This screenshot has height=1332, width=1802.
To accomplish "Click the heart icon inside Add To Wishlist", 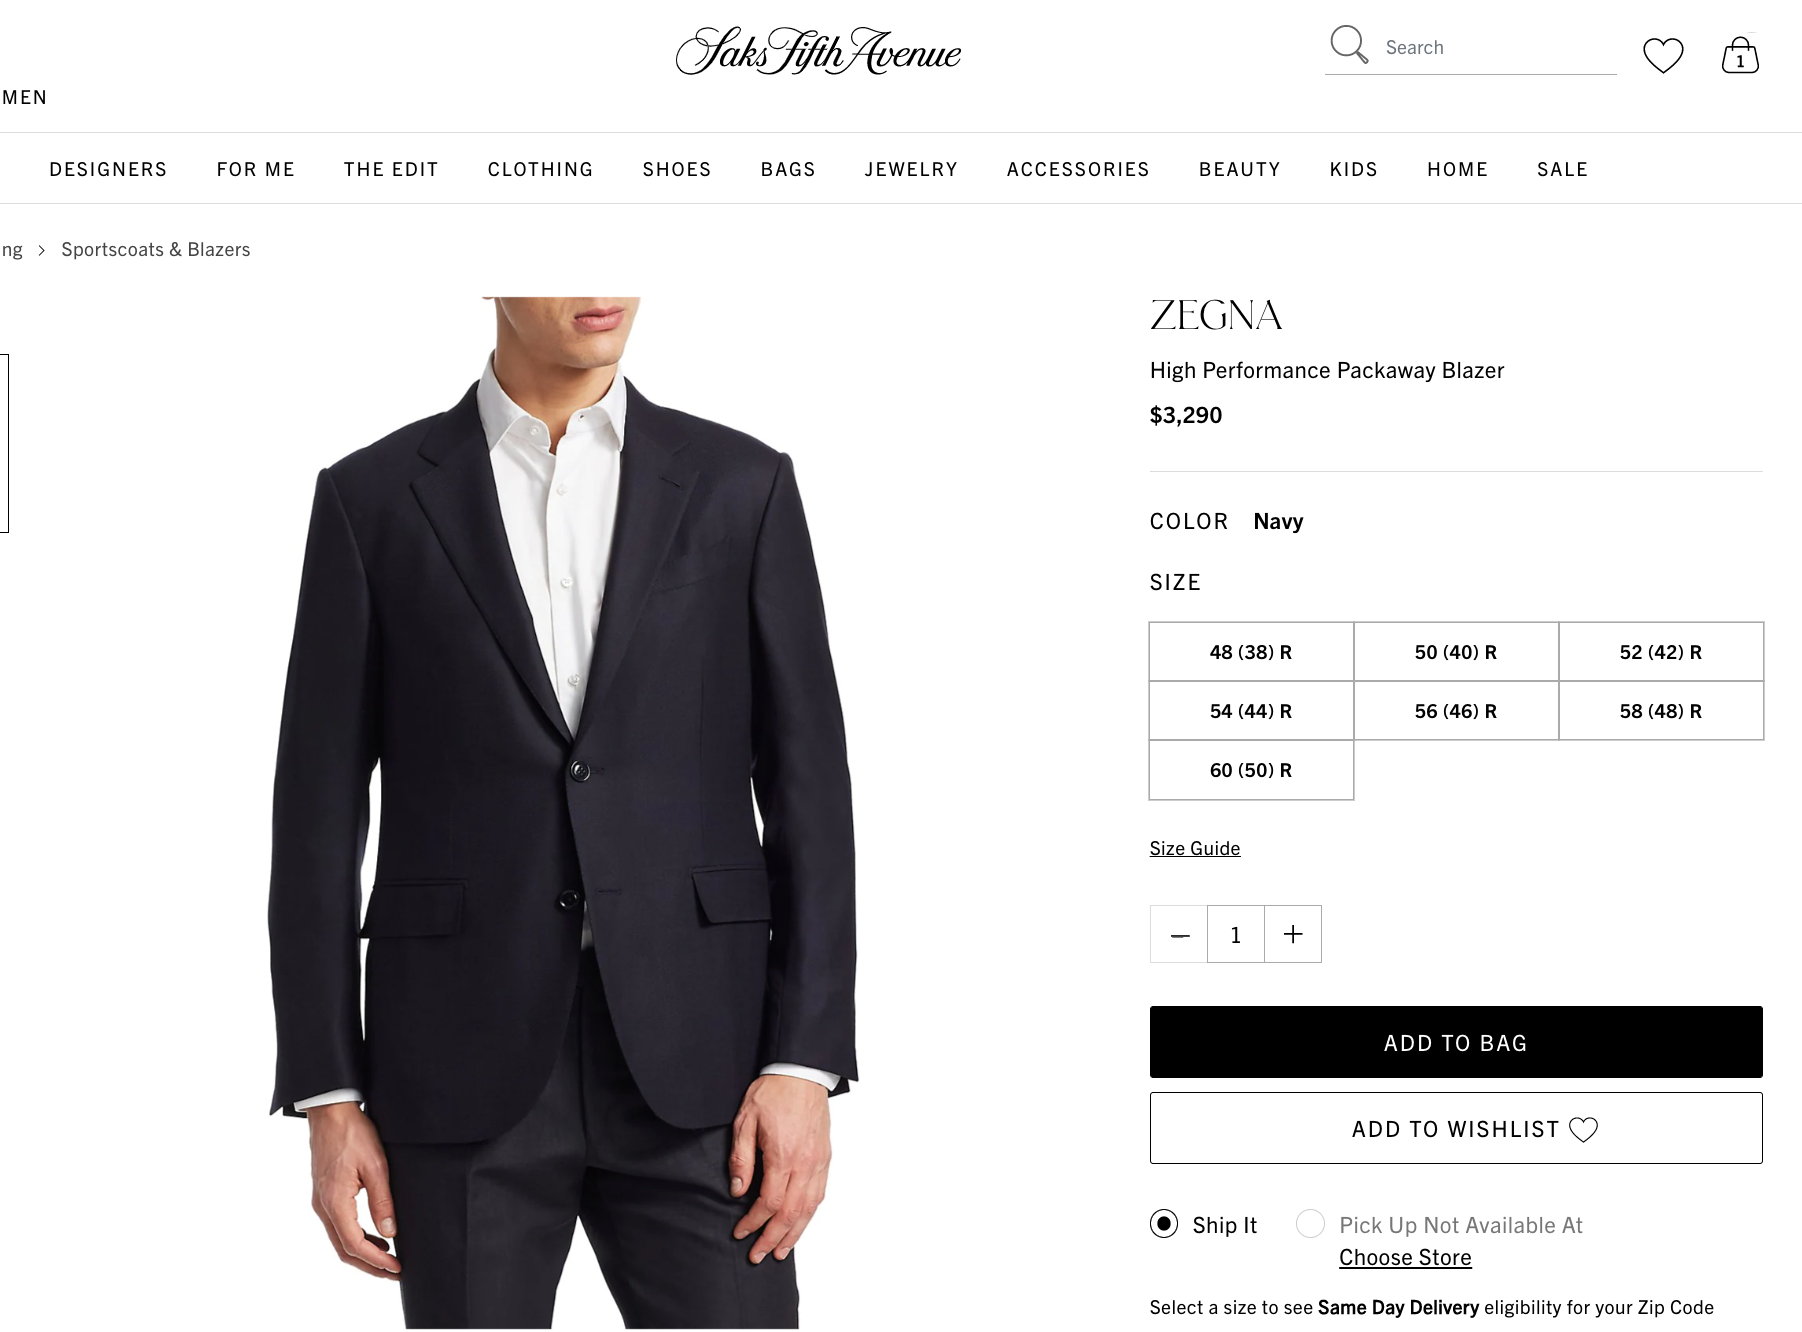I will (1586, 1130).
